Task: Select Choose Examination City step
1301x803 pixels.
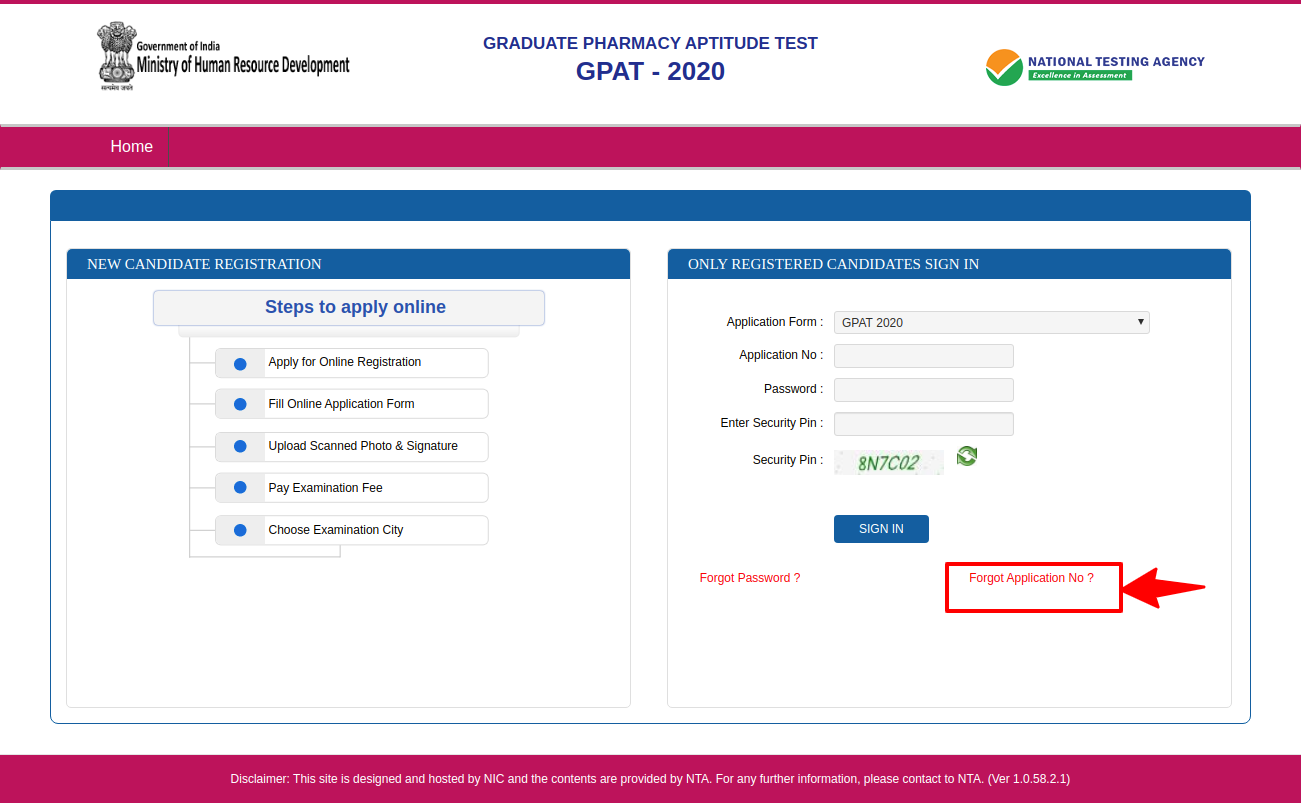Action: click(x=352, y=530)
